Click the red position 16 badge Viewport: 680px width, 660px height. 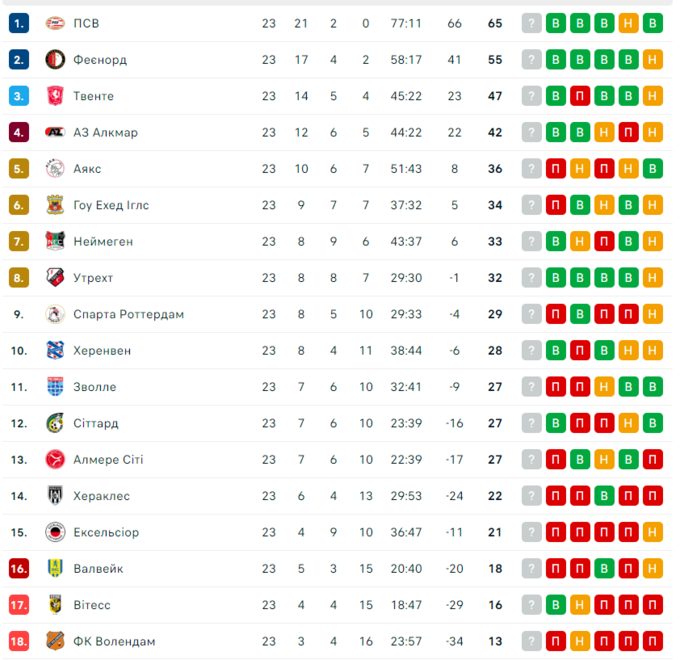[x=19, y=569]
